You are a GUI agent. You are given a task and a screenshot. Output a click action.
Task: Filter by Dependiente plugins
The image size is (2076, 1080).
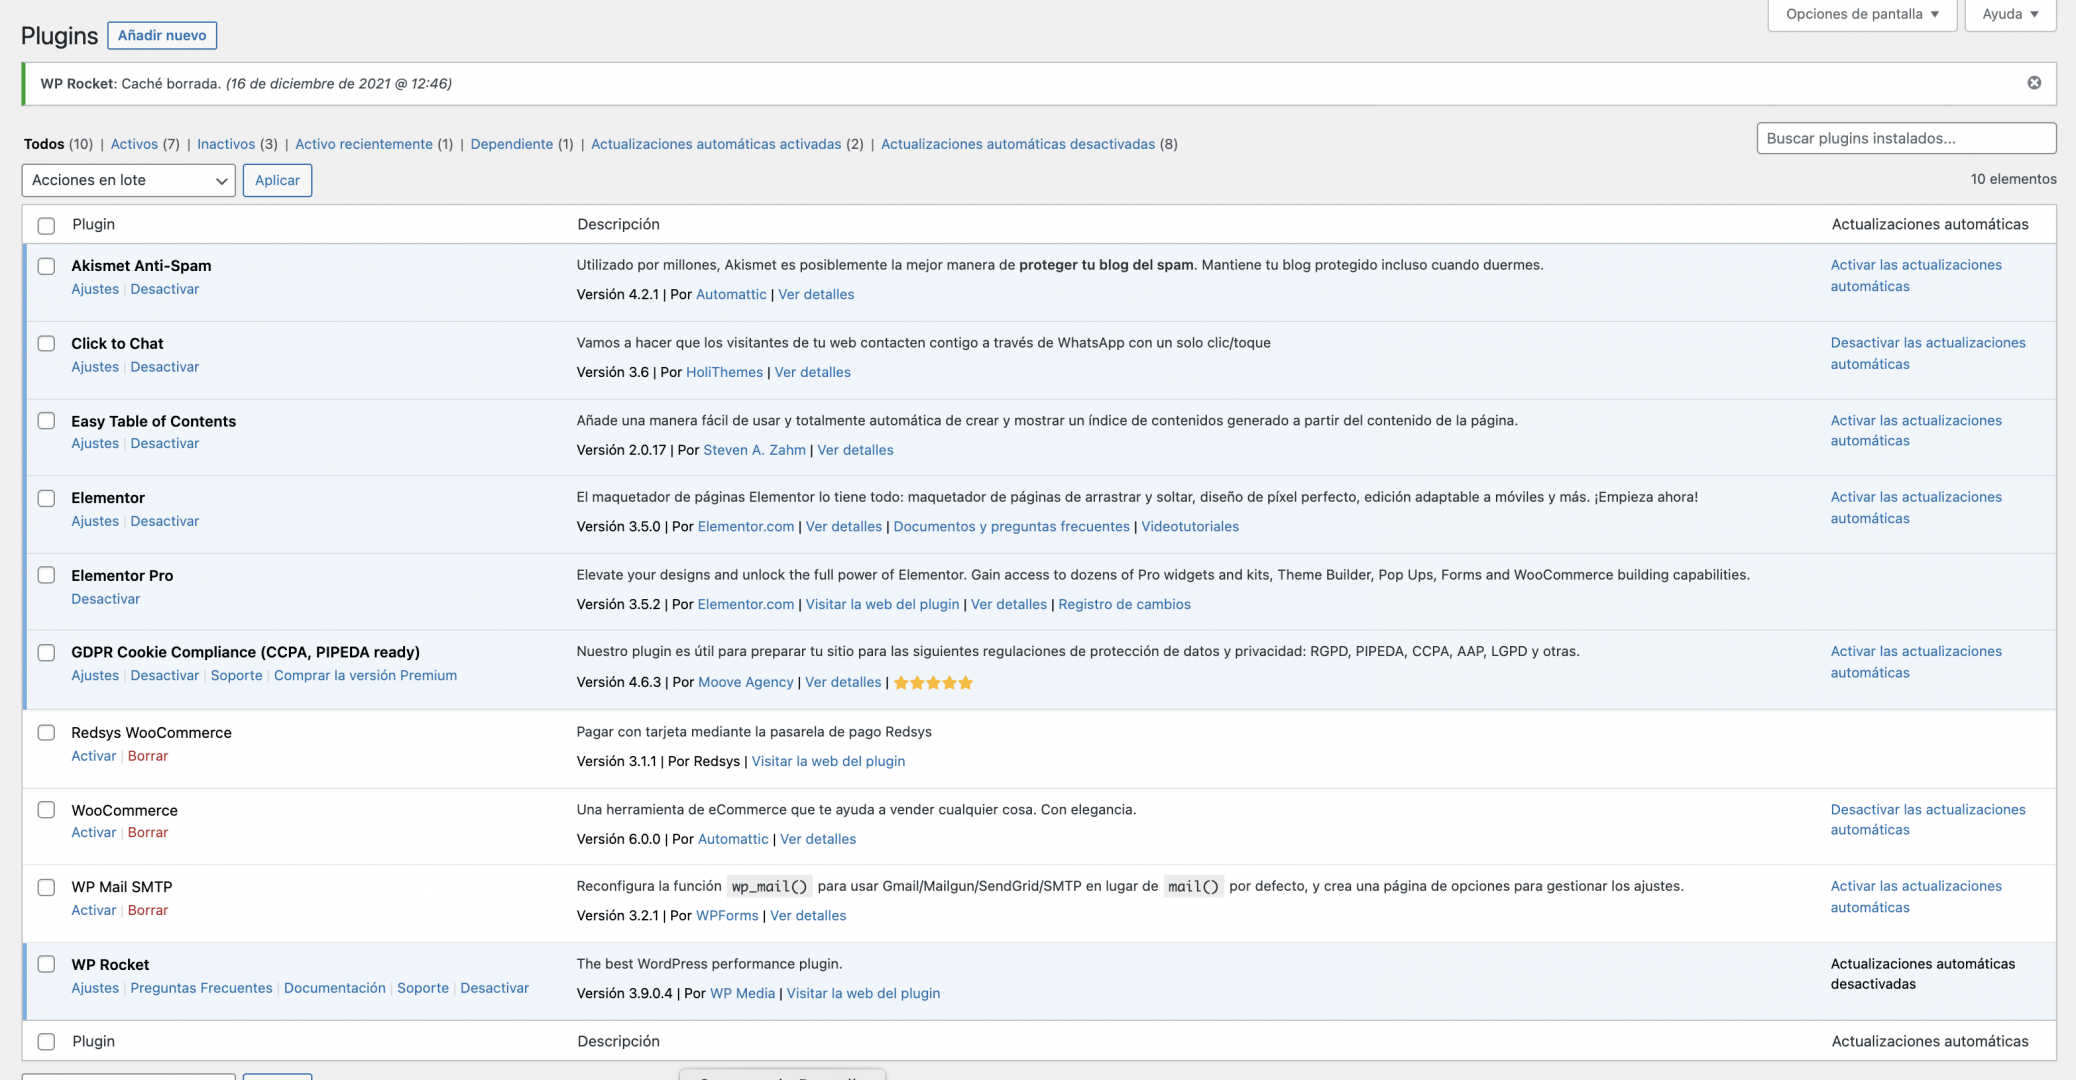511,144
